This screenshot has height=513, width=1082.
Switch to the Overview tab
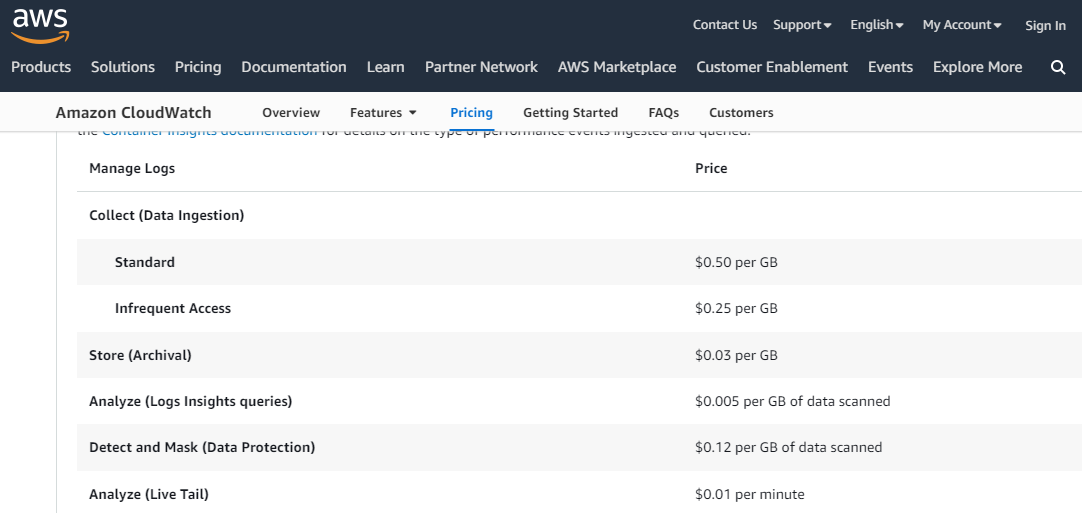(x=291, y=113)
